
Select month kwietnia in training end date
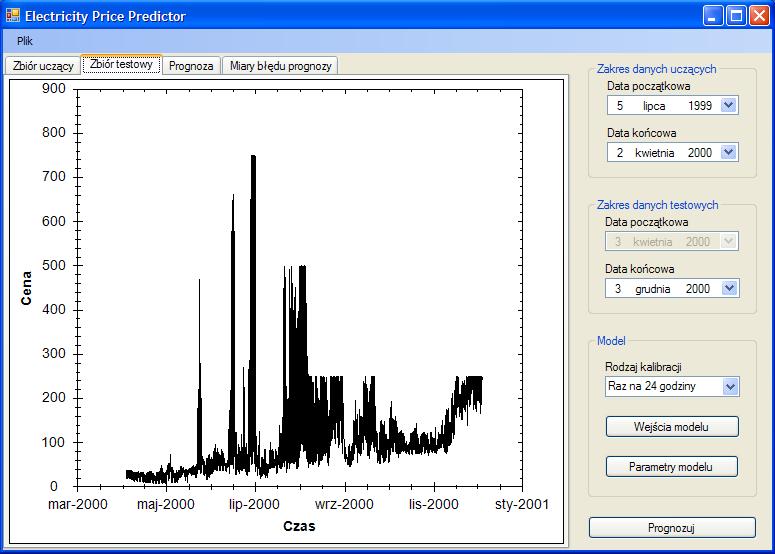[654, 153]
